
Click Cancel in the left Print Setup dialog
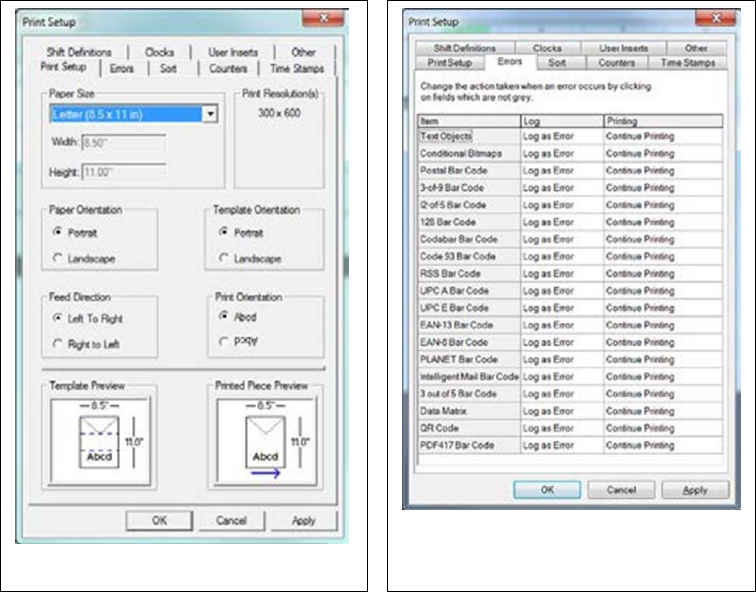click(231, 521)
